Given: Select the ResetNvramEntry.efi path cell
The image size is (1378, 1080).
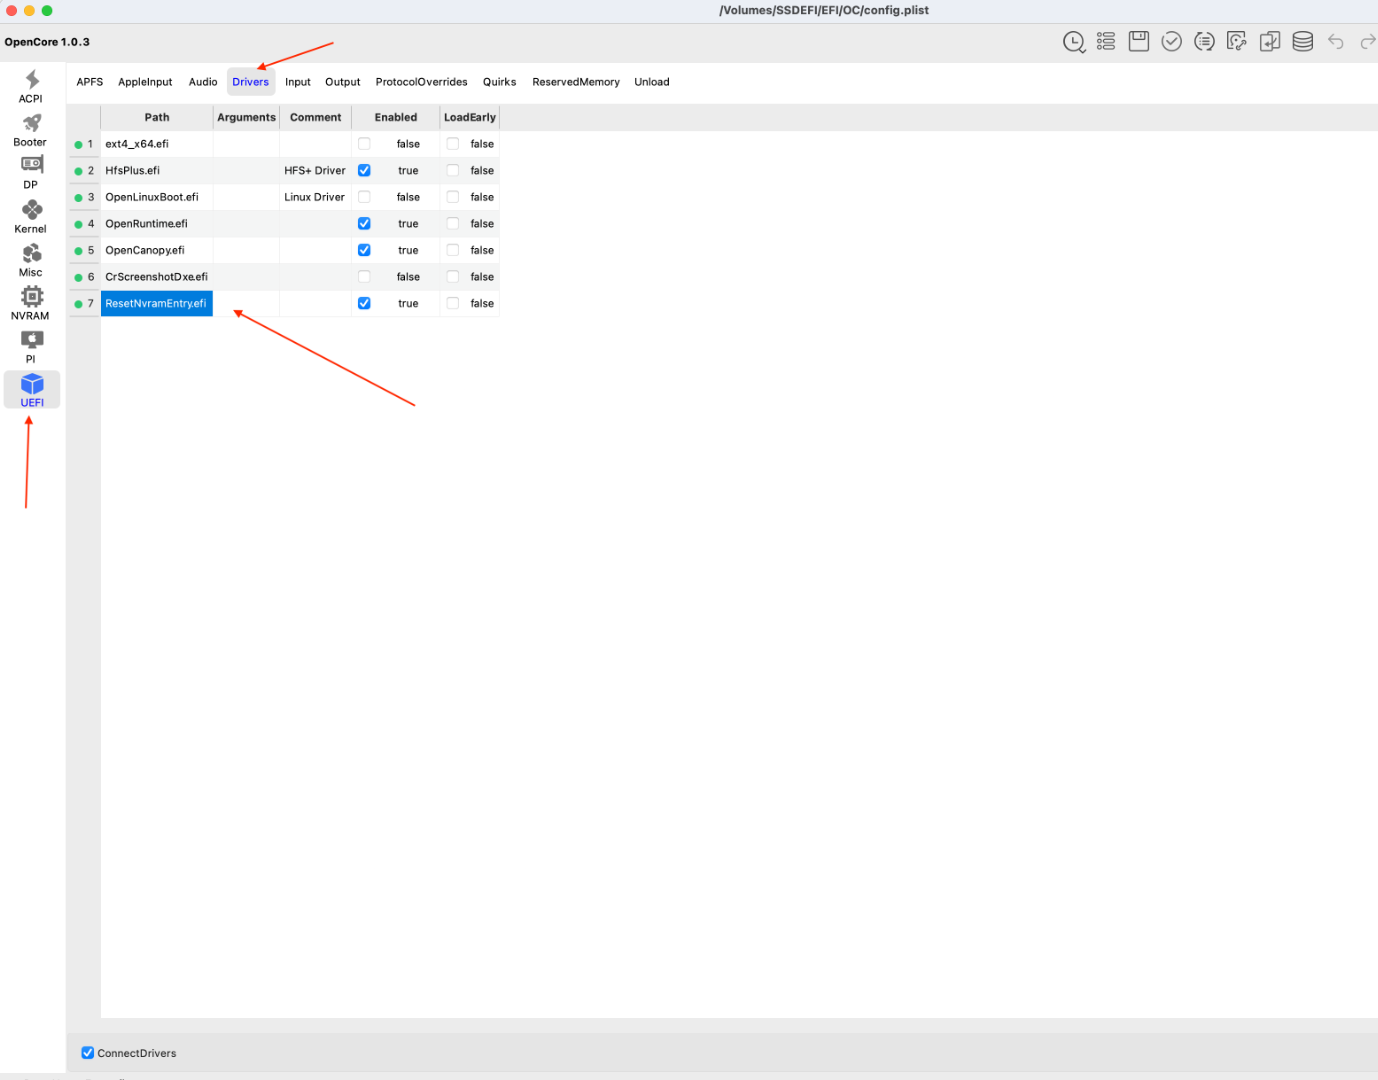Looking at the screenshot, I should point(157,303).
